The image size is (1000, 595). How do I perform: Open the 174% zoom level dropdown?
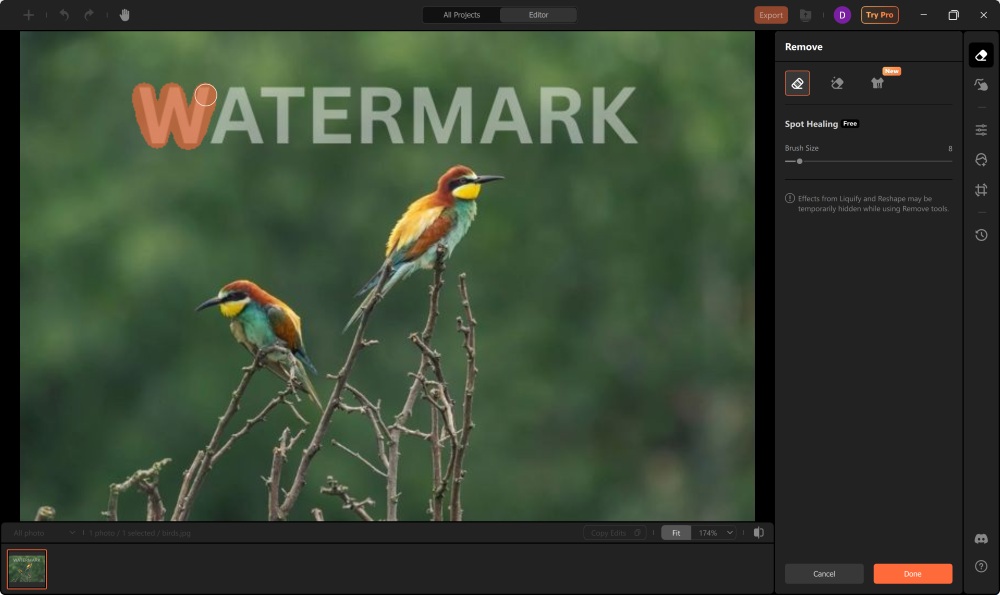pos(712,532)
